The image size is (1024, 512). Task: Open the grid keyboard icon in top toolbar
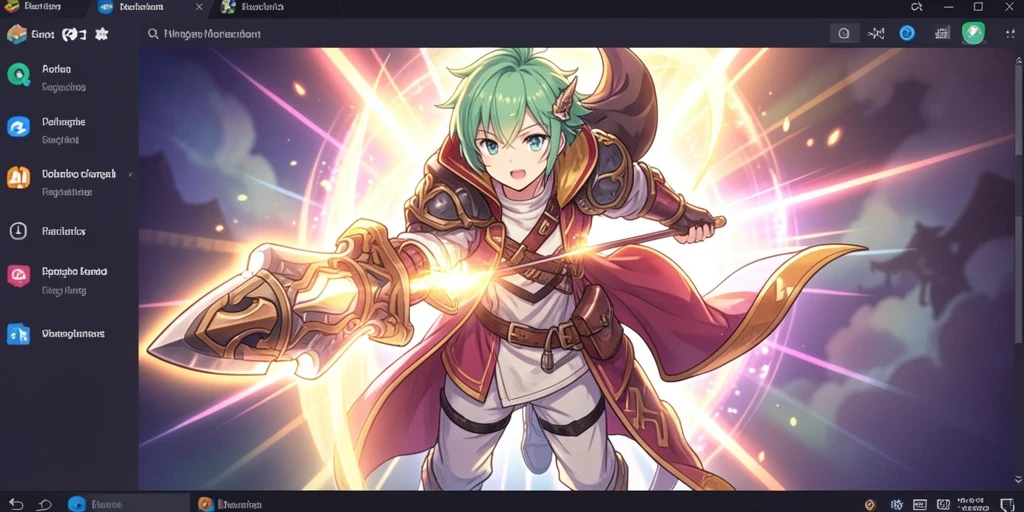(942, 33)
